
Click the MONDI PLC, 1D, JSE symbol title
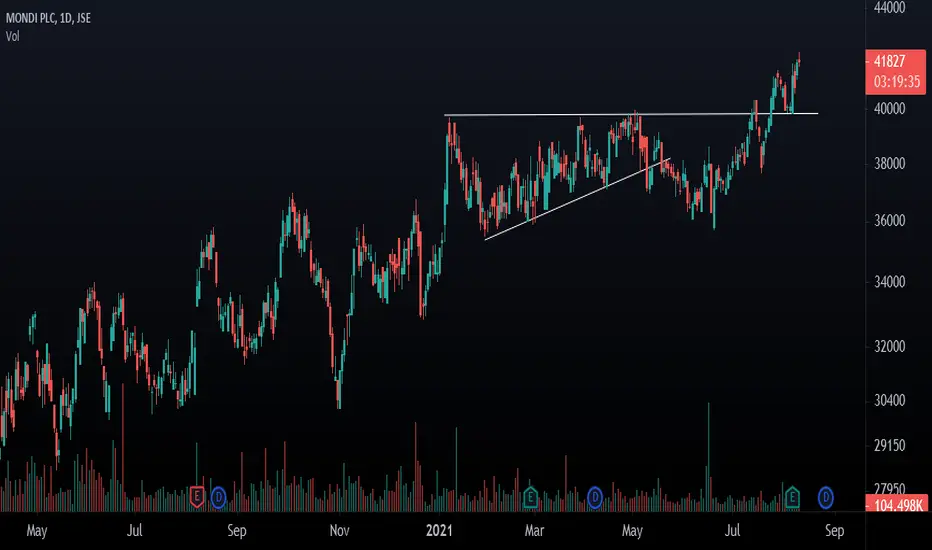pos(48,18)
